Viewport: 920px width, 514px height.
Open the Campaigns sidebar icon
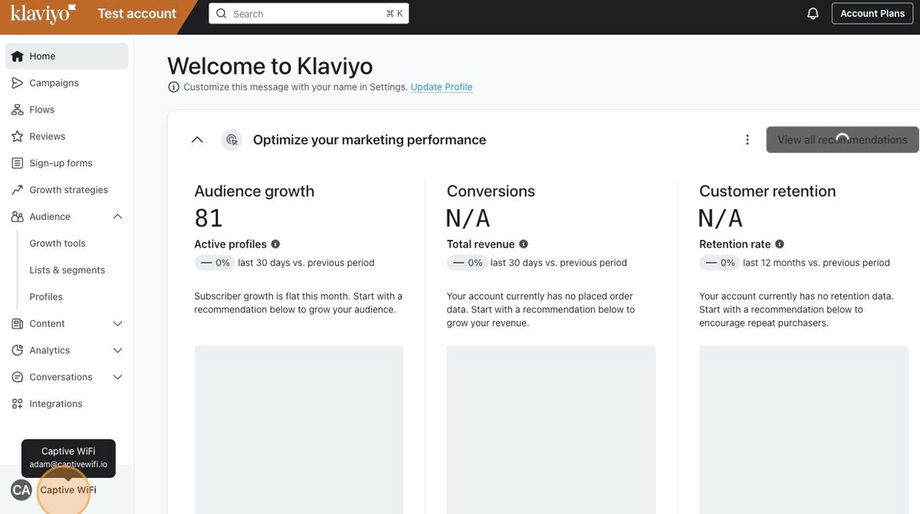click(x=17, y=83)
